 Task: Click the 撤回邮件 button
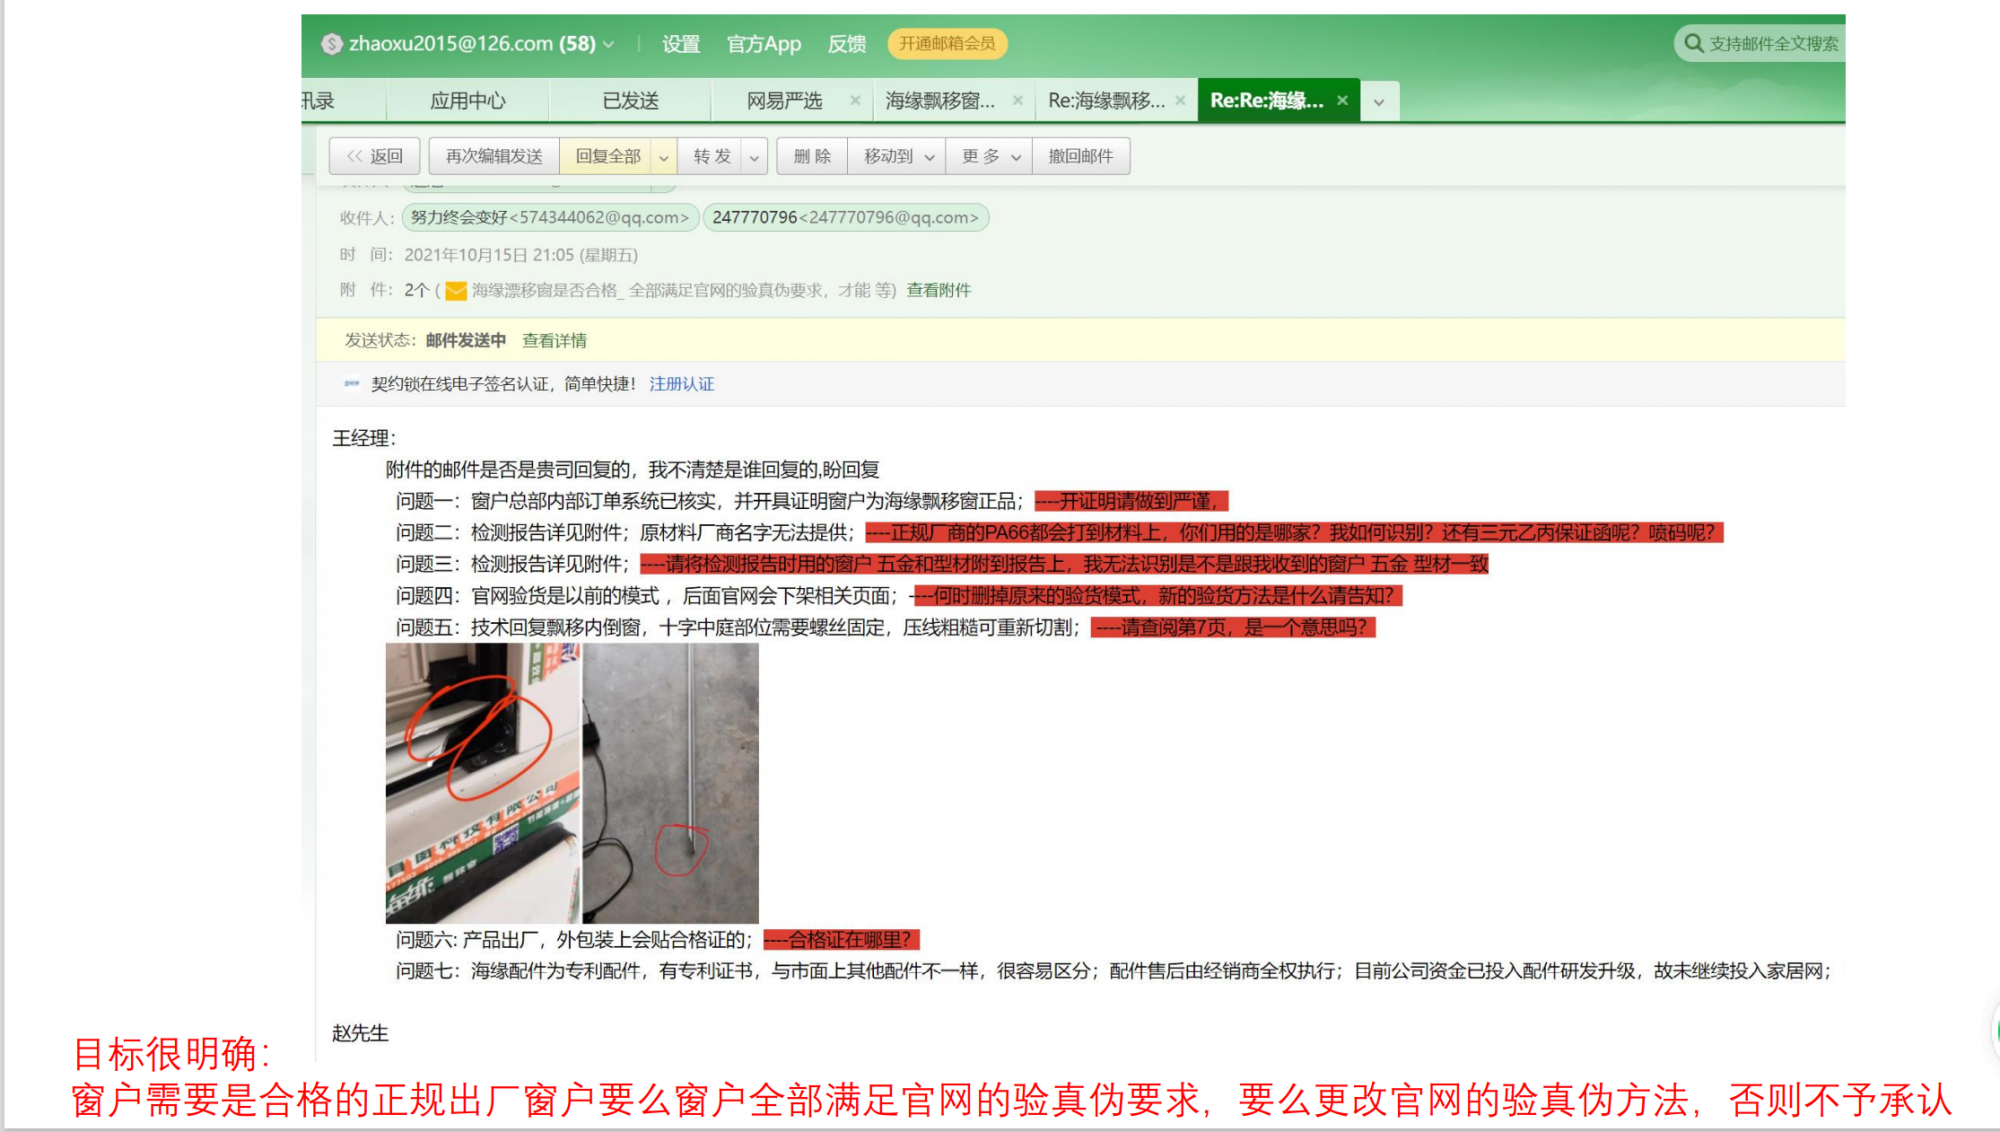(1080, 156)
